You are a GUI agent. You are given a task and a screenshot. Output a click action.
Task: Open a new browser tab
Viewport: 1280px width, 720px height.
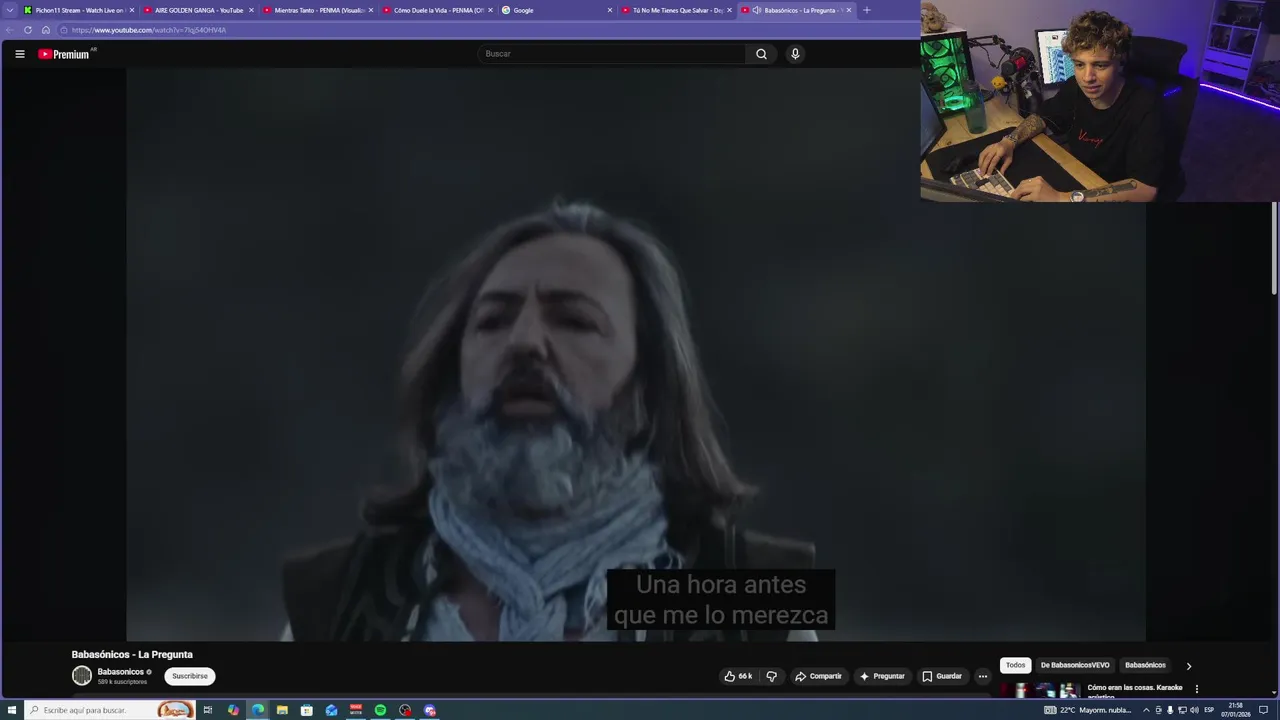866,10
